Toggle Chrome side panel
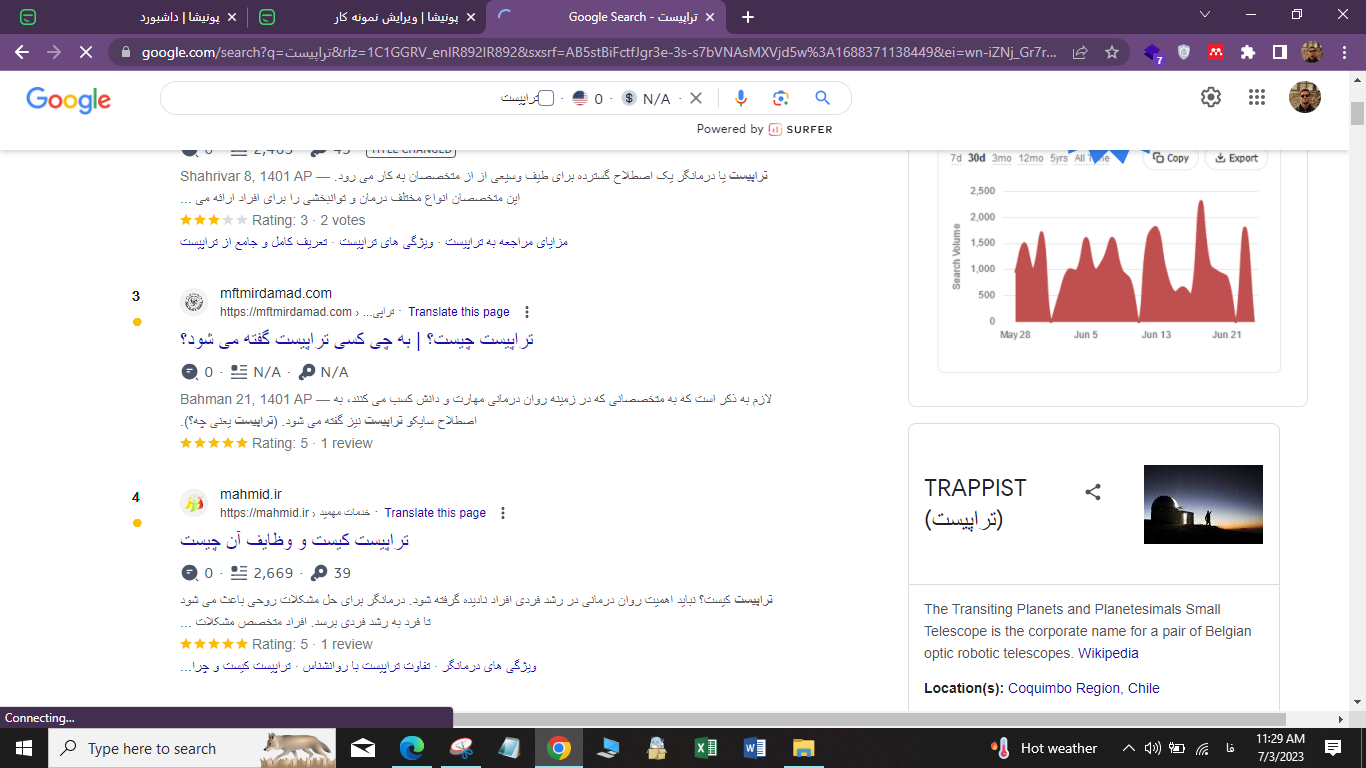This screenshot has width=1366, height=768. pyautogui.click(x=1279, y=52)
